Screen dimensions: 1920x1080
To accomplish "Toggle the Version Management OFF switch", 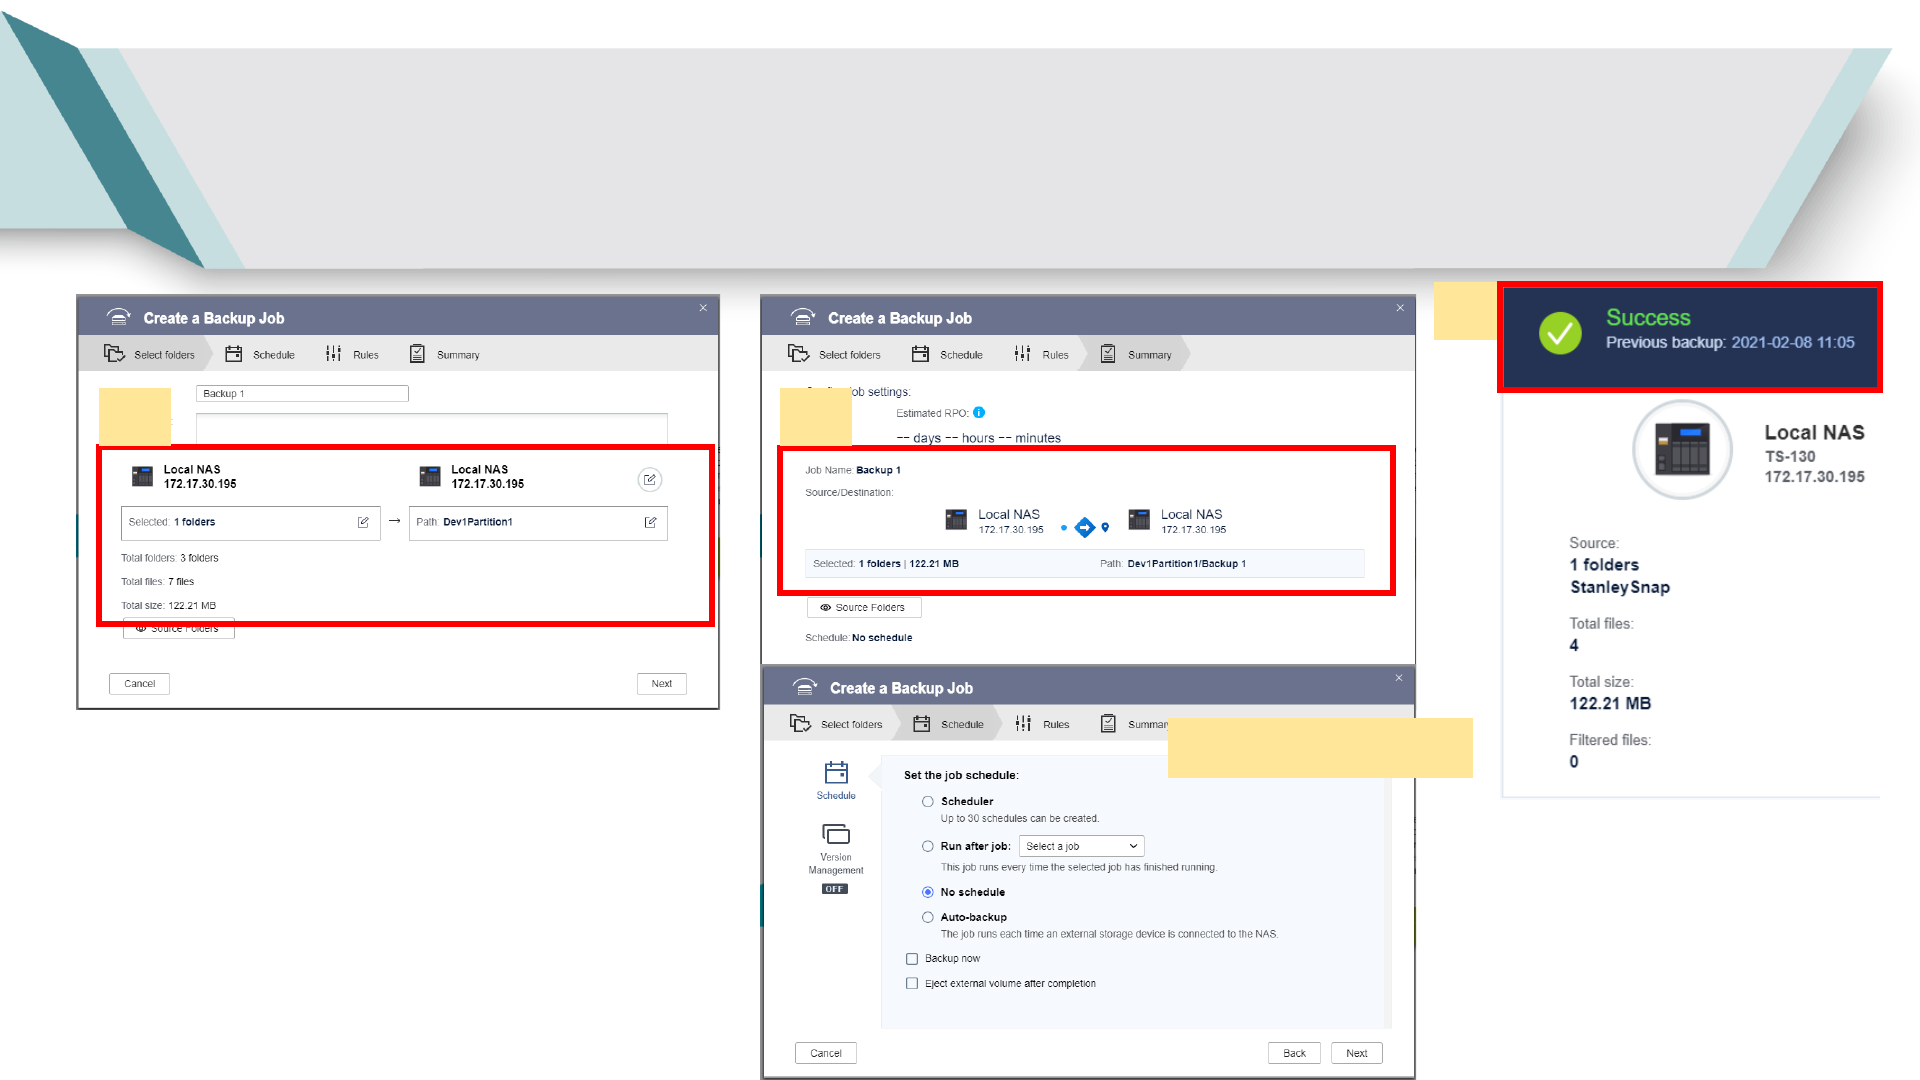I will click(835, 889).
